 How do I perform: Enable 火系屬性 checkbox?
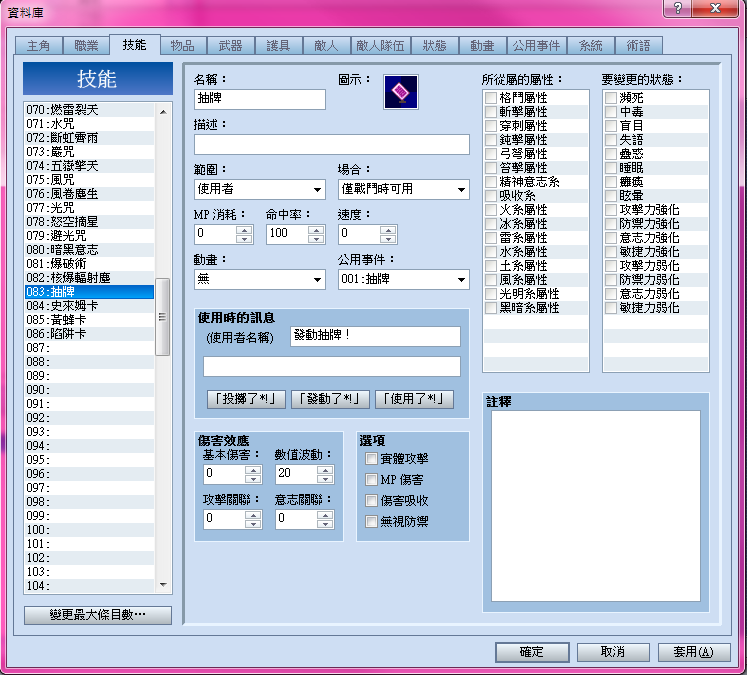click(491, 210)
